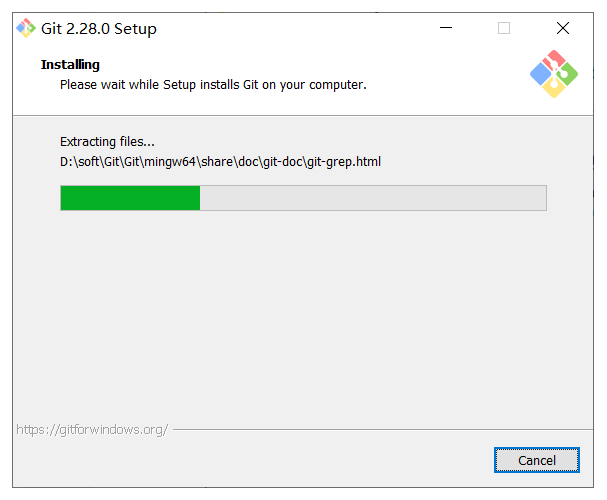
Task: Click the Git icon in the title bar
Action: coord(26,28)
